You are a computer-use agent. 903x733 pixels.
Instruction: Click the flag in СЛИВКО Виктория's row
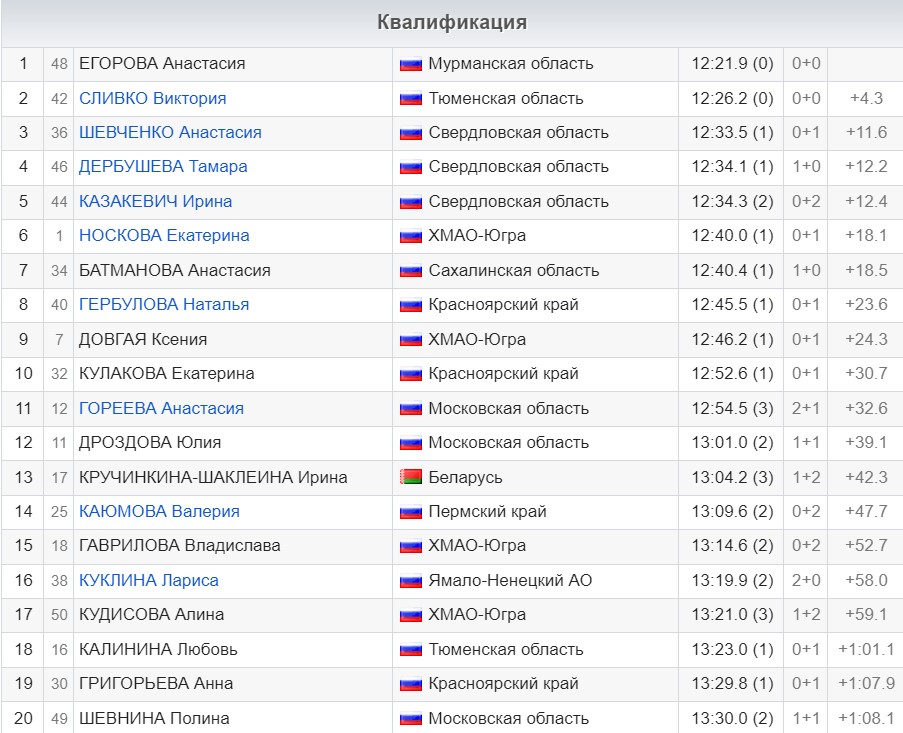pyautogui.click(x=410, y=98)
